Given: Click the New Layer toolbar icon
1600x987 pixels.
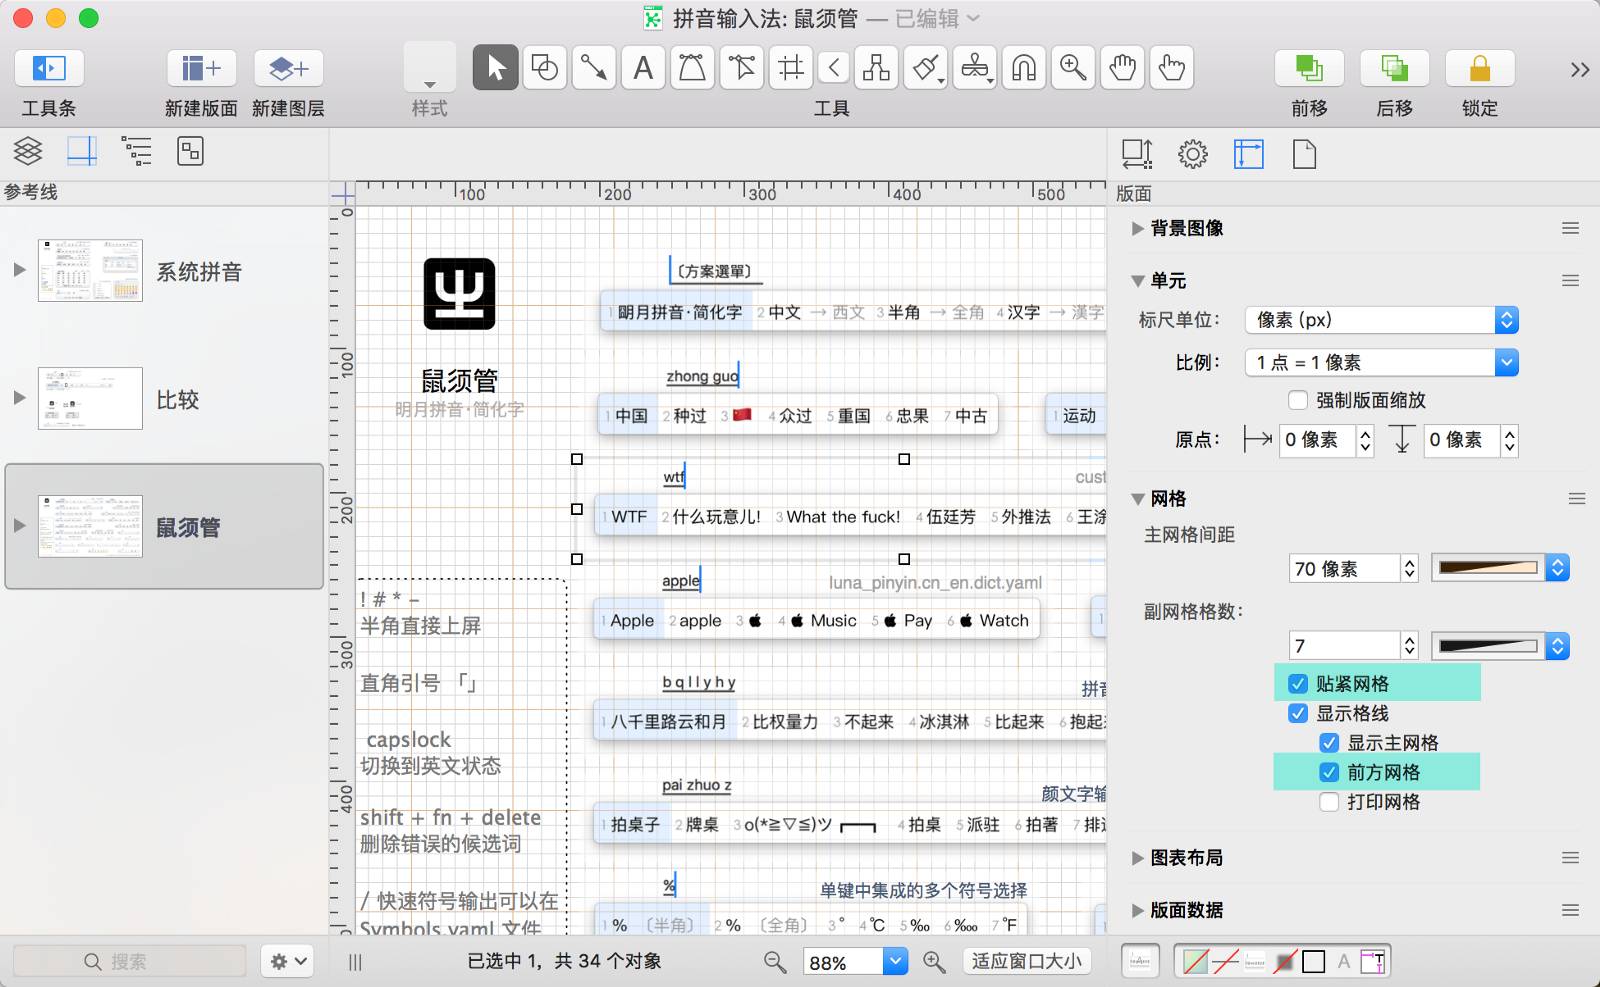Looking at the screenshot, I should click(x=288, y=69).
